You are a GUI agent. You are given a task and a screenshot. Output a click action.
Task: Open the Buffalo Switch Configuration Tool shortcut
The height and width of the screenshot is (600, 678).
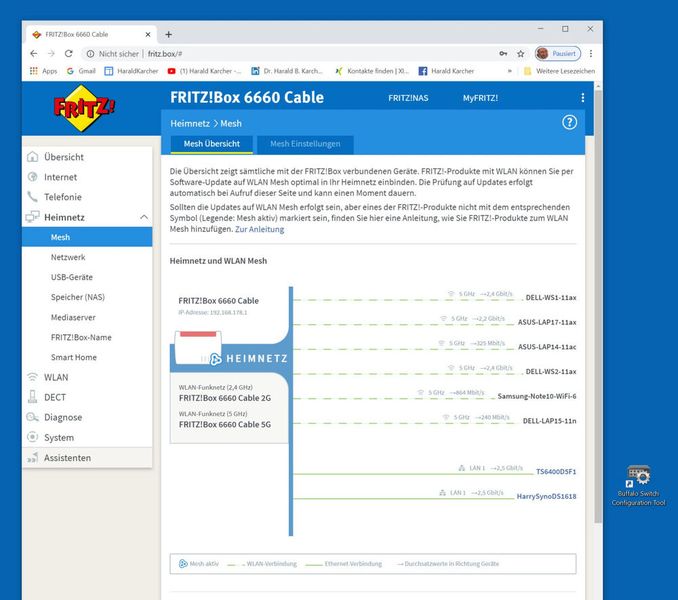638,486
